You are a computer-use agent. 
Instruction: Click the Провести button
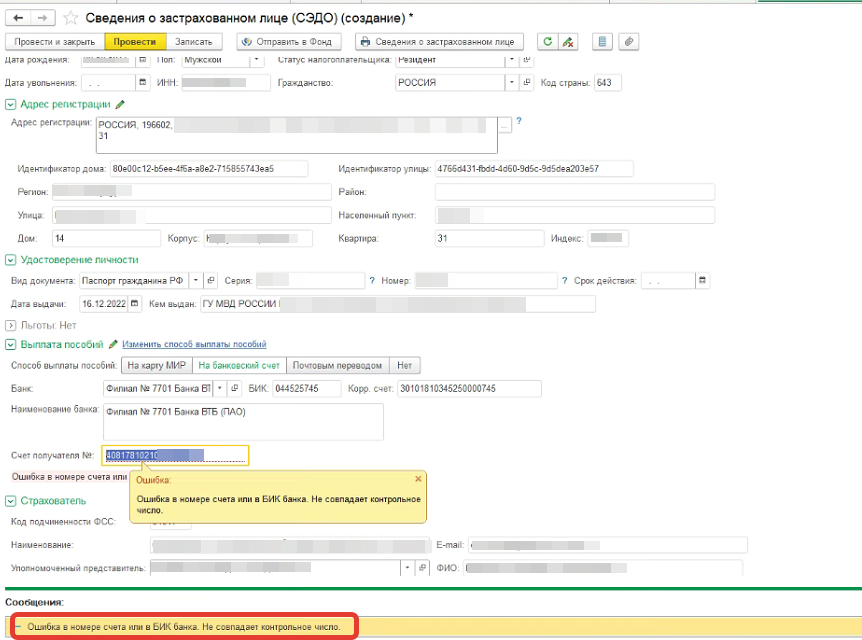click(x=134, y=42)
